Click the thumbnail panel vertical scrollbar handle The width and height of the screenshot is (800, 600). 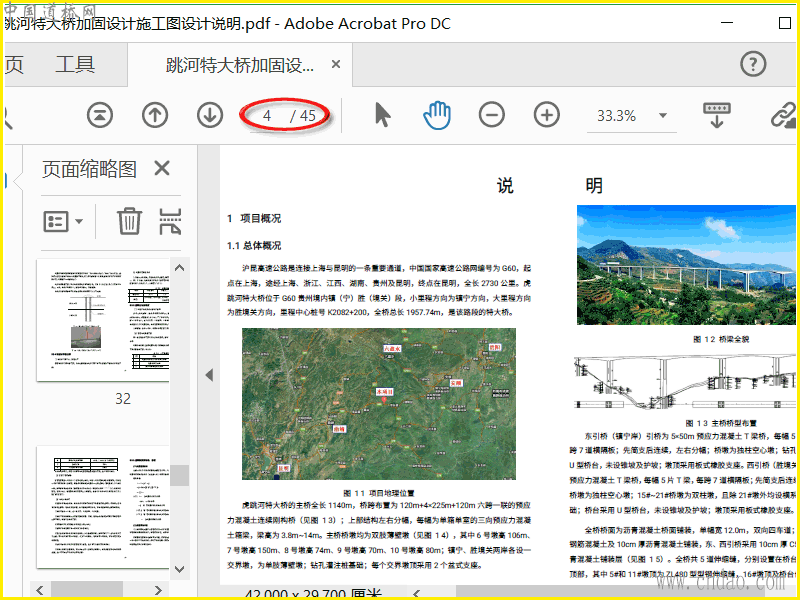[180, 475]
